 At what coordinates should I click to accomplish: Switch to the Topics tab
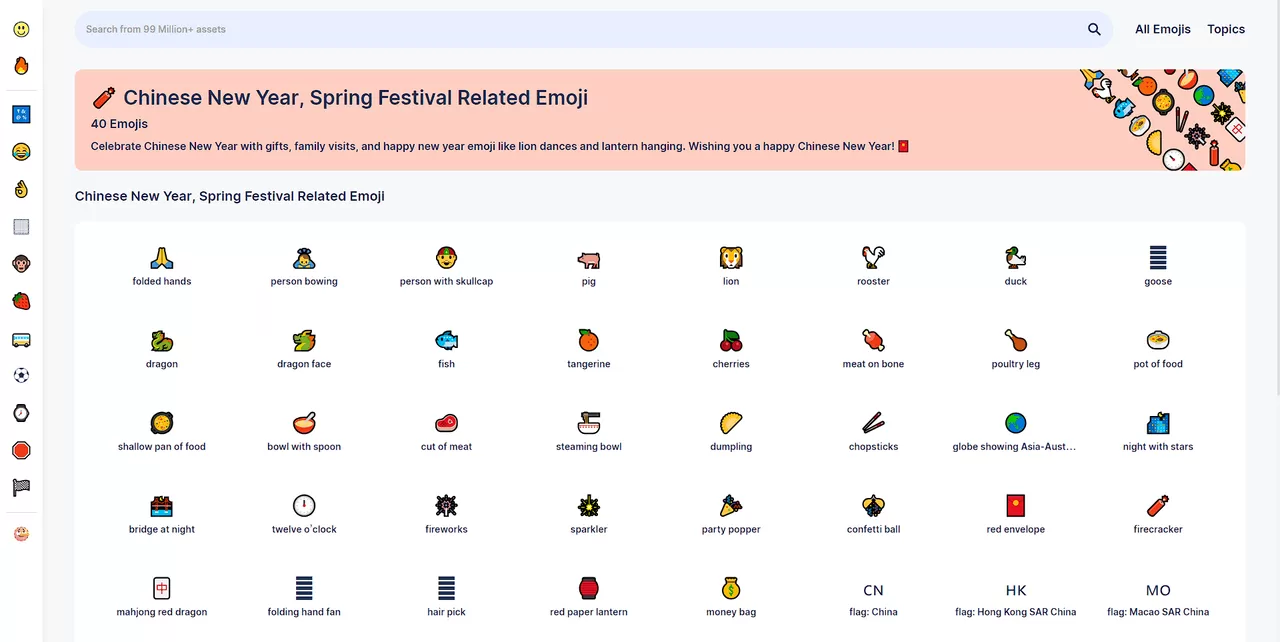pos(1226,29)
